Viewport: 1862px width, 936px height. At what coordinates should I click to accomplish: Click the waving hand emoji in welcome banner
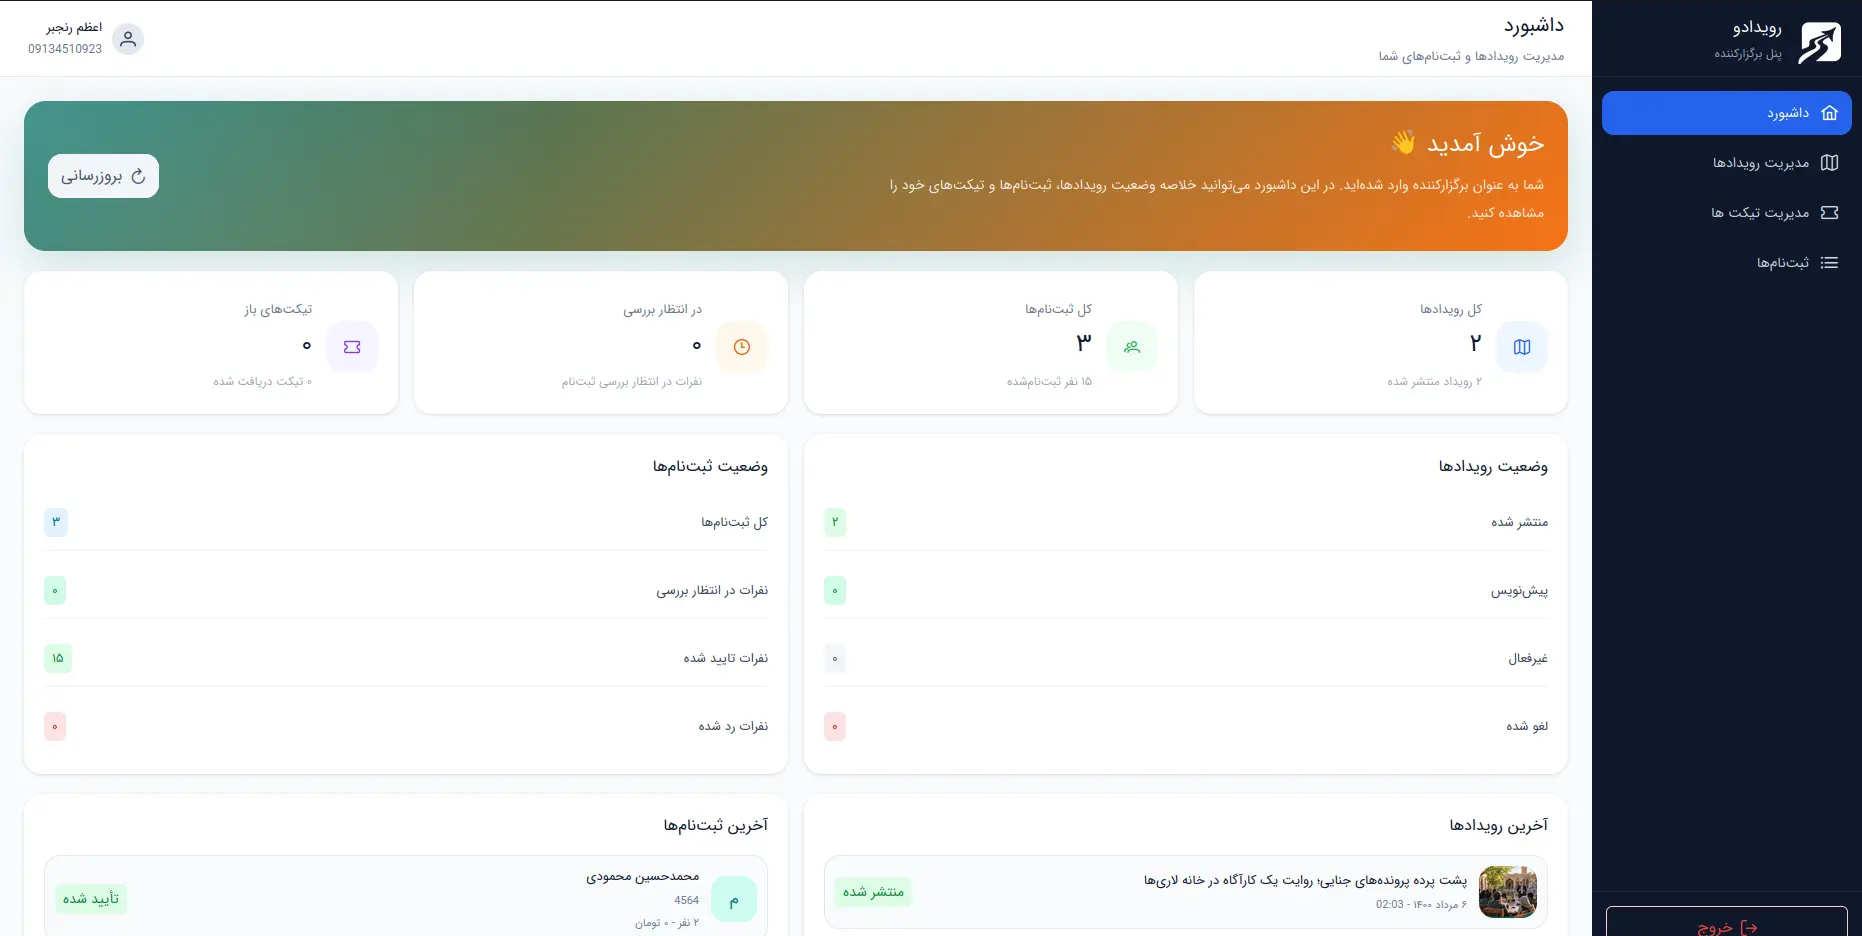(1403, 143)
